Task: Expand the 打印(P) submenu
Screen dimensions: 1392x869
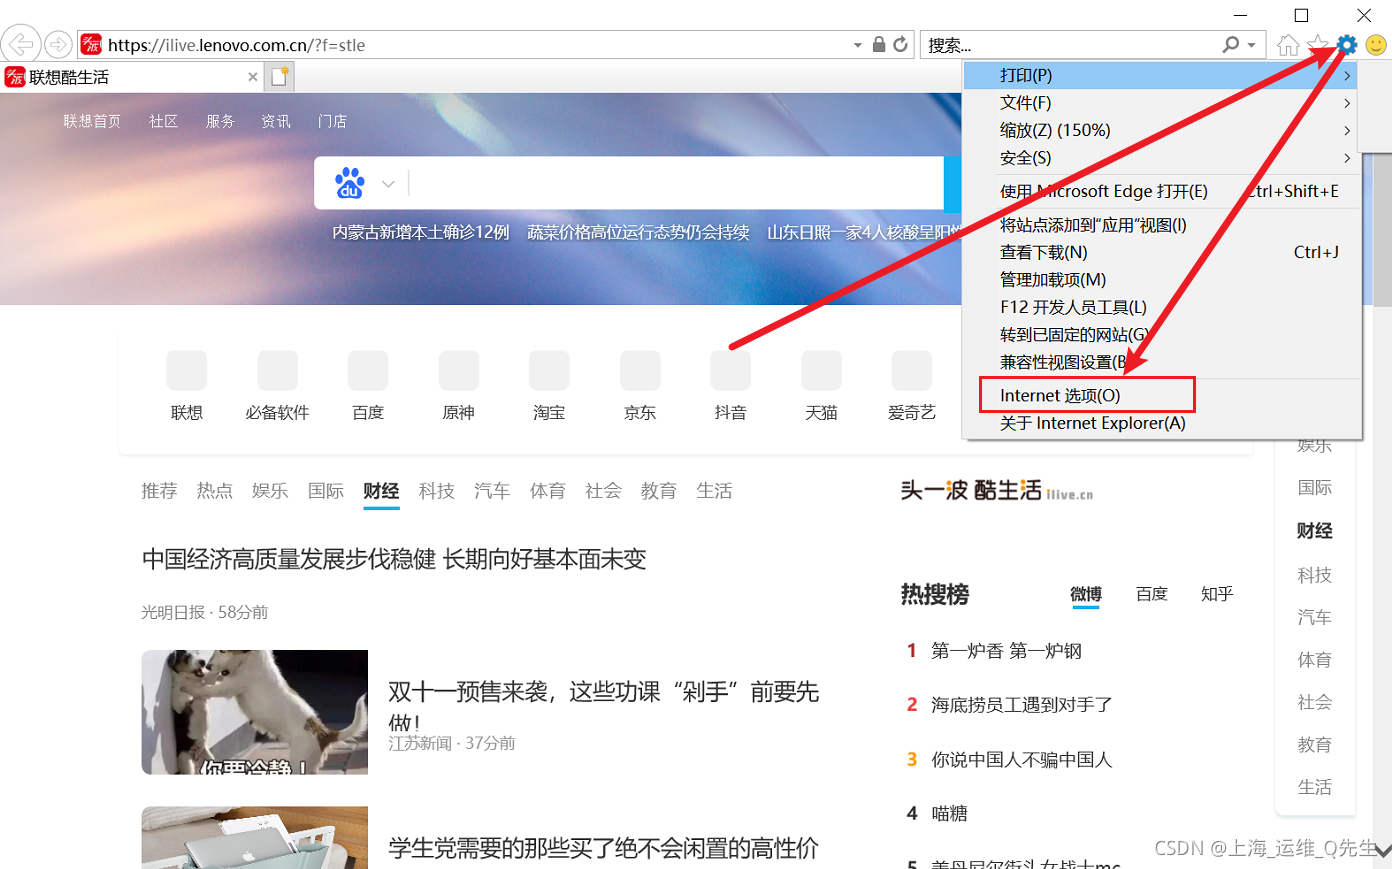Action: (x=1162, y=75)
